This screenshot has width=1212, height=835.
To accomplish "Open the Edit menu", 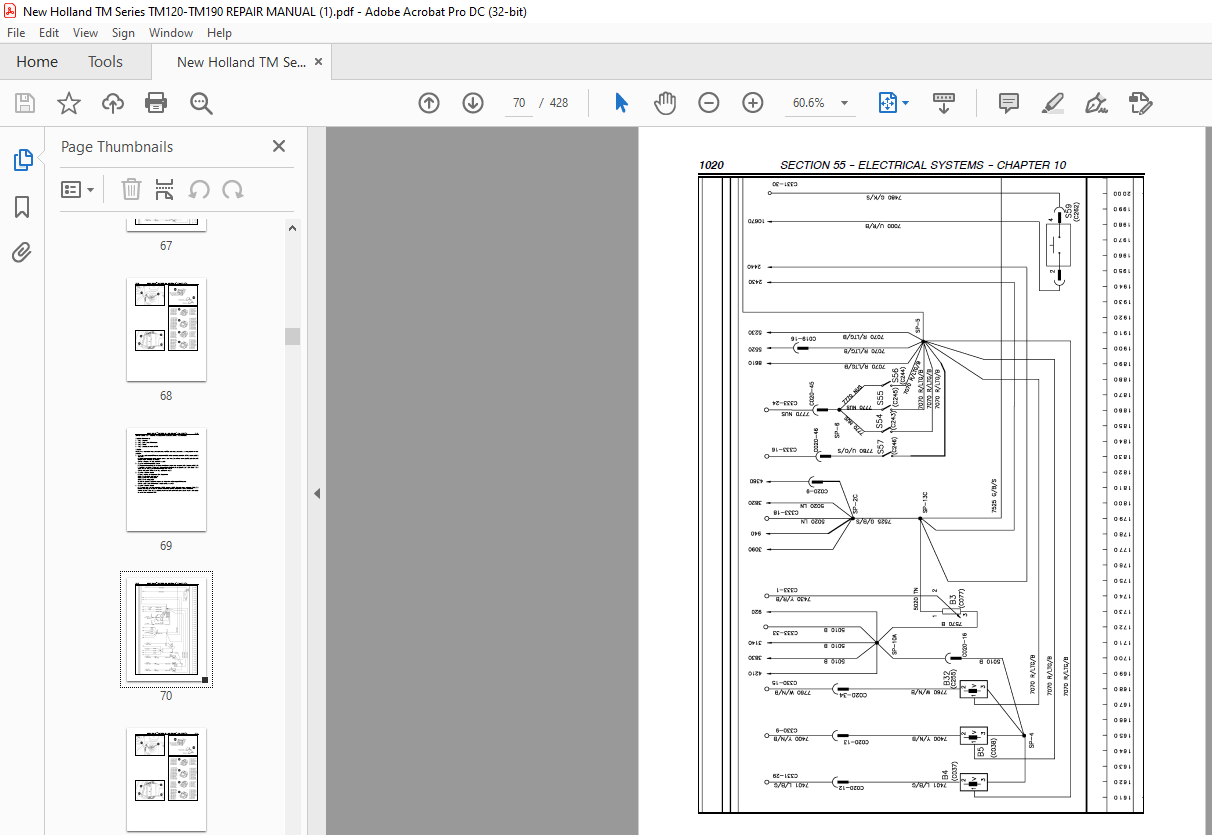I will [49, 33].
